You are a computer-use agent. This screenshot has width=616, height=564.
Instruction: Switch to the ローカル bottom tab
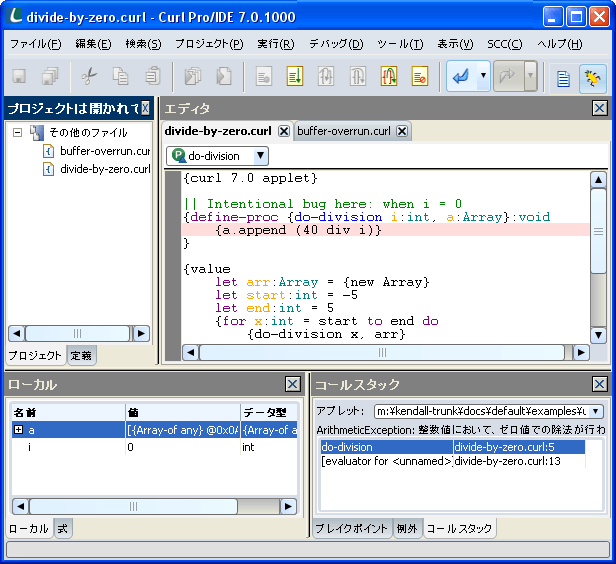29,529
